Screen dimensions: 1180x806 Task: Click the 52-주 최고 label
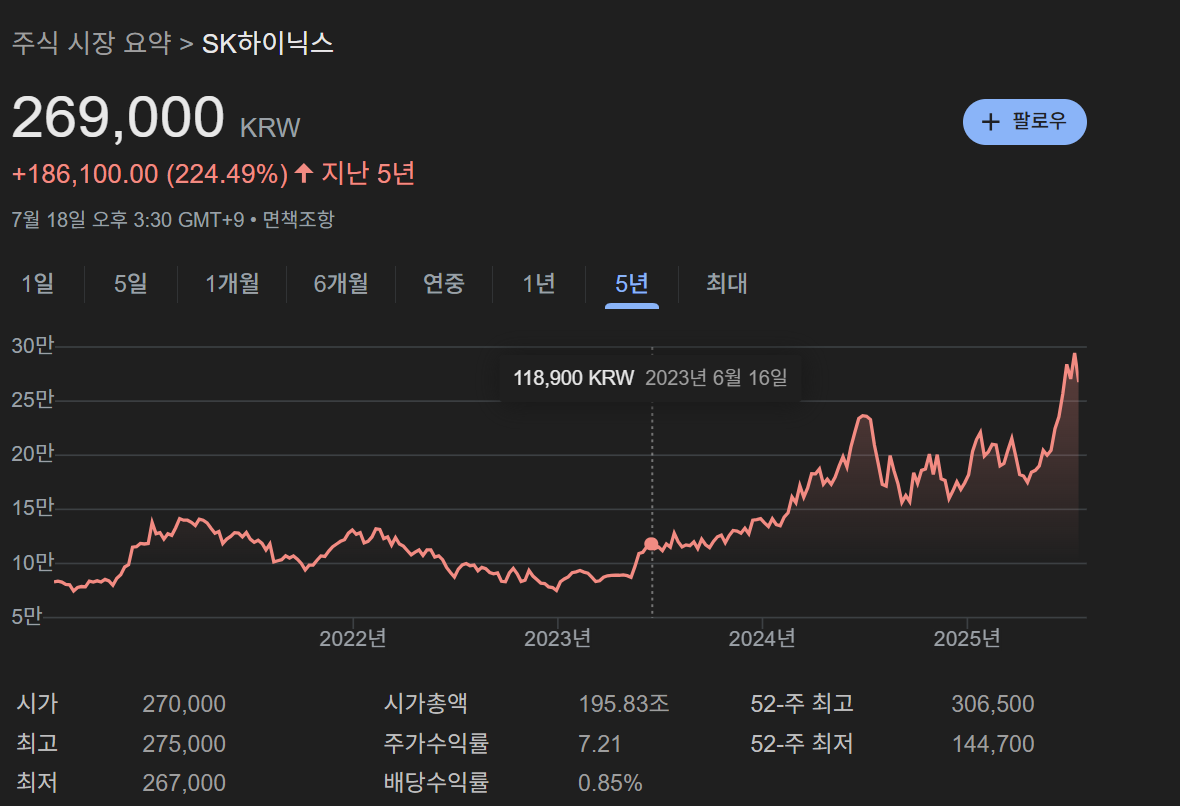[x=802, y=704]
